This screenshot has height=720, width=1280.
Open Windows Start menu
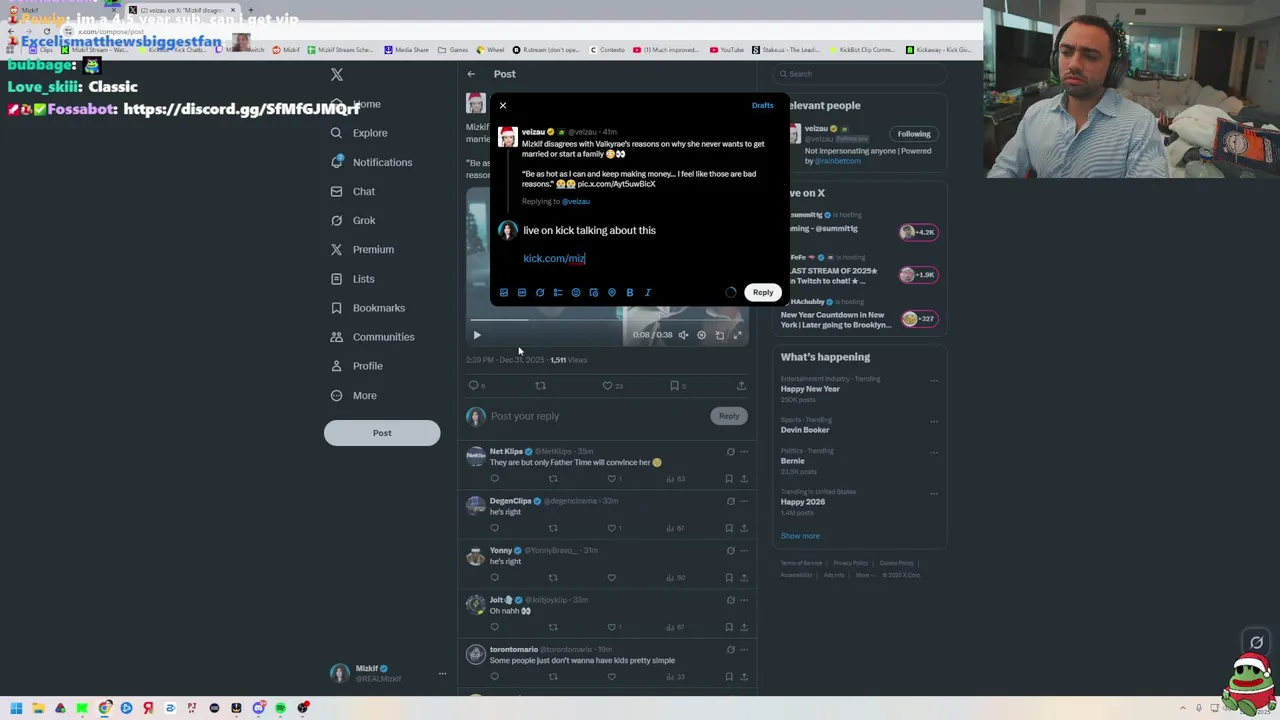16,708
